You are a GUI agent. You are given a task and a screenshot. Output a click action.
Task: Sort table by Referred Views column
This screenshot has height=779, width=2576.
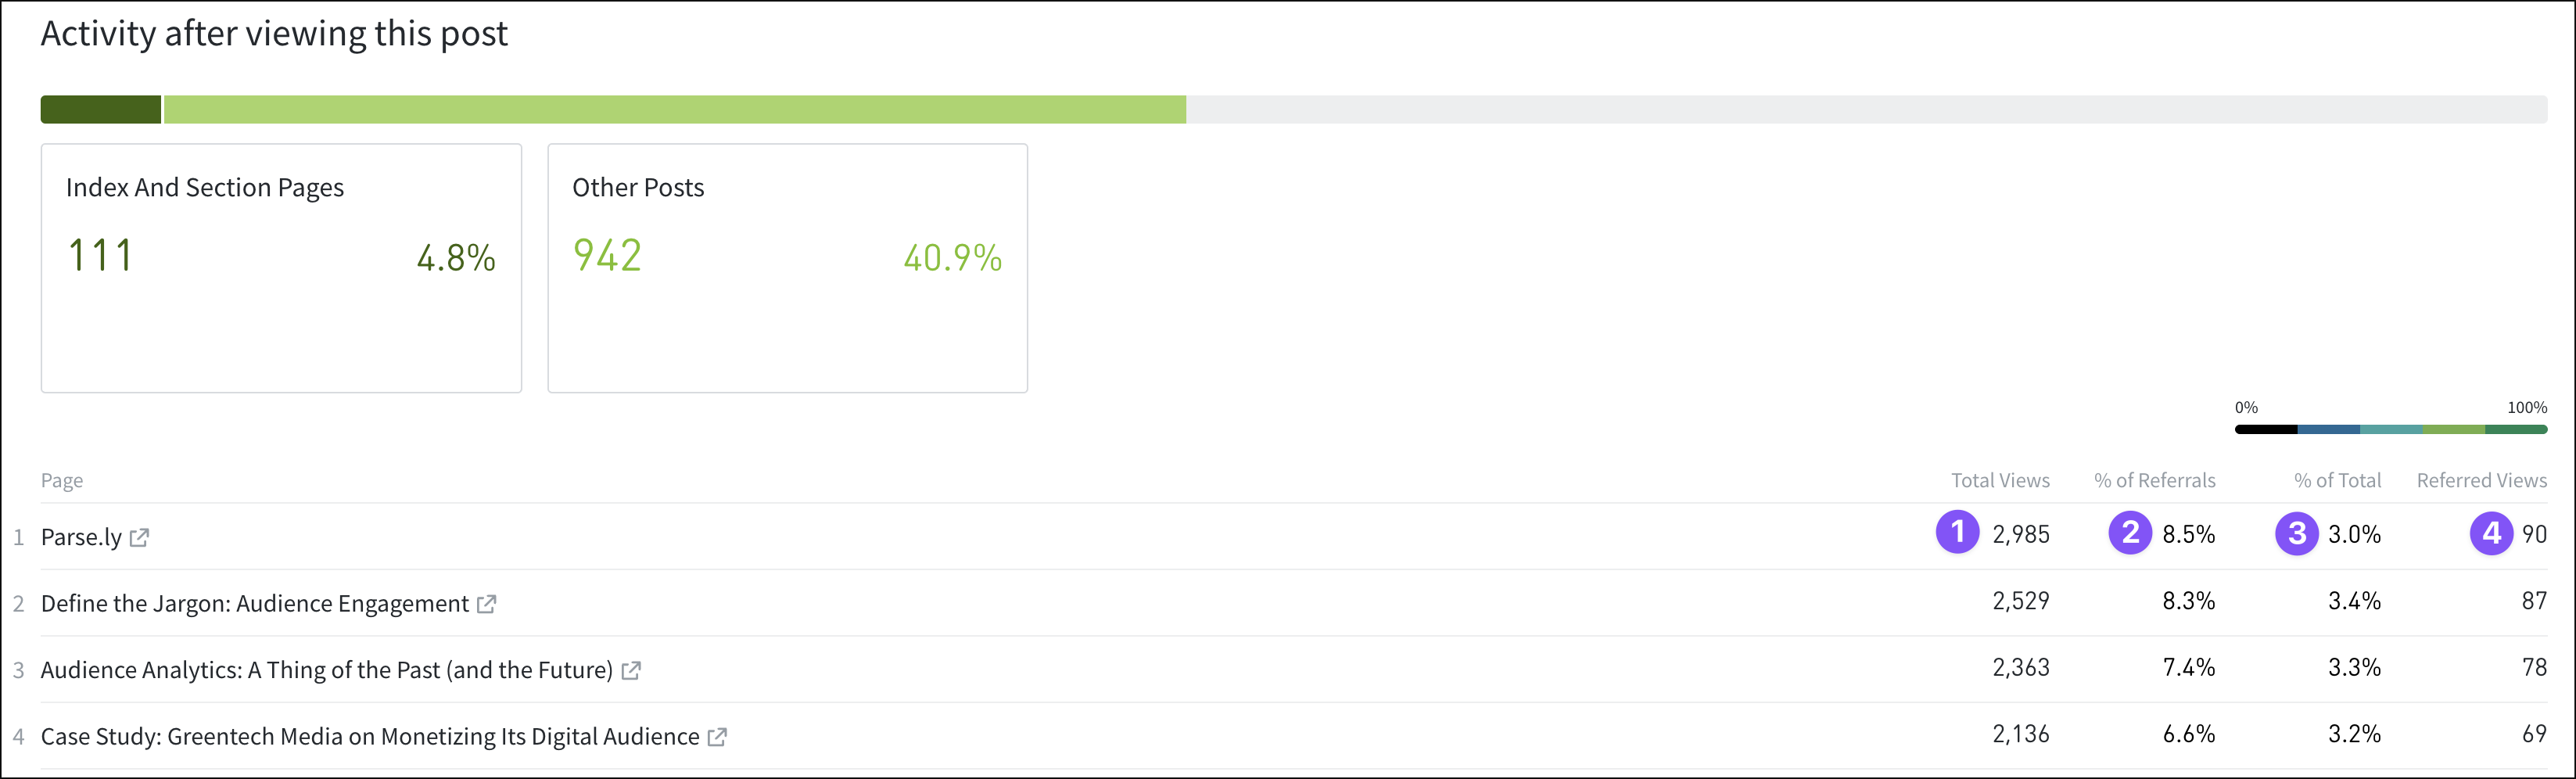[2481, 481]
